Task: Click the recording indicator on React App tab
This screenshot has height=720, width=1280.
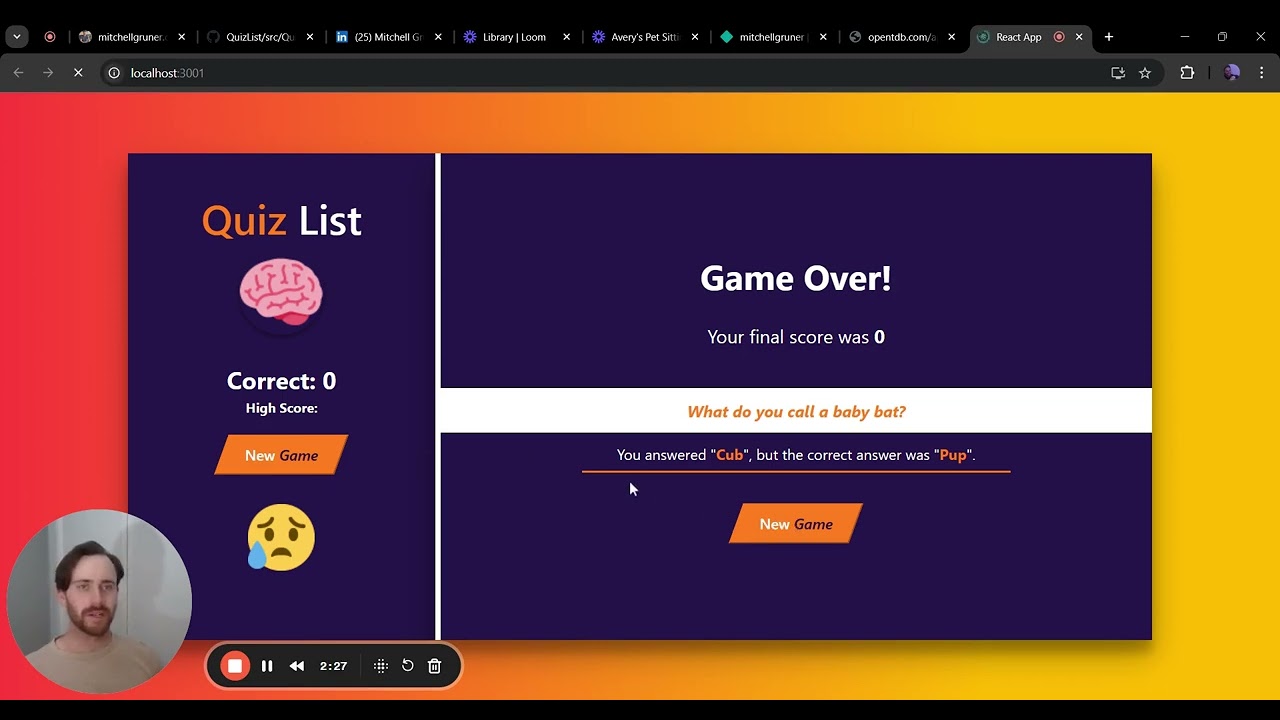Action: tap(1059, 37)
